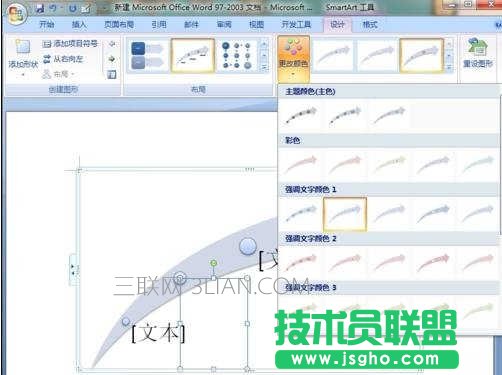Open the 插入 ribbon tab
Image resolution: width=502 pixels, height=375 pixels.
(79, 24)
